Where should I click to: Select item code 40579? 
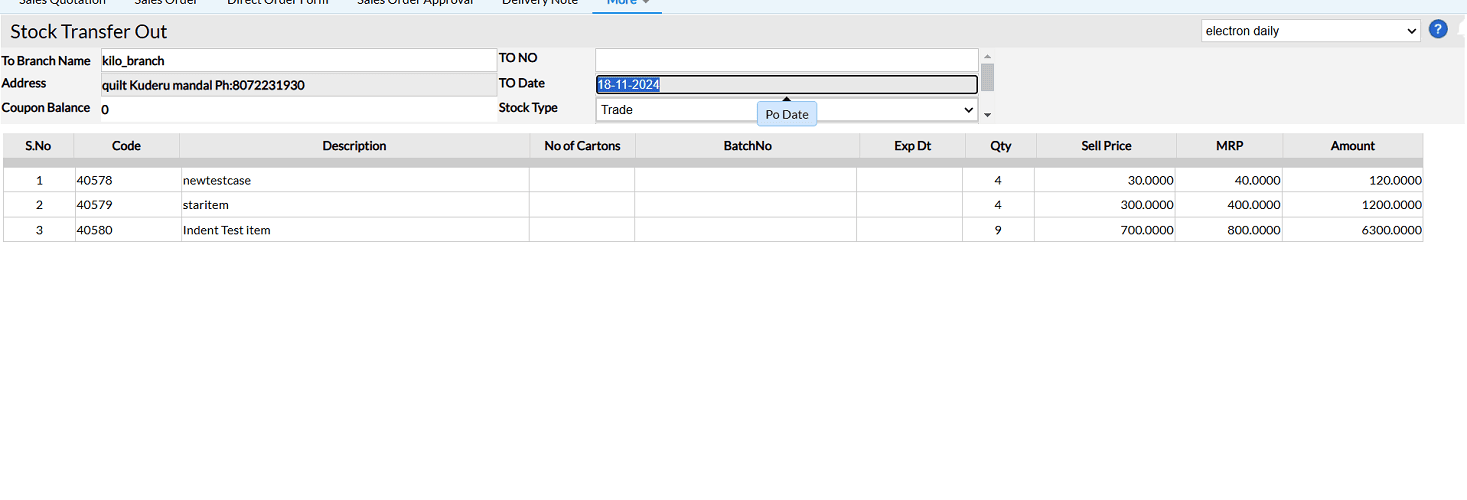click(127, 205)
